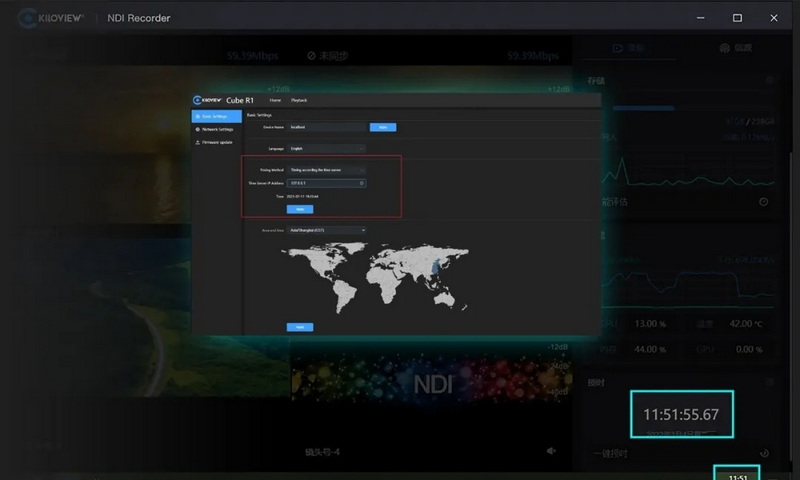Open Network Settings in the sidebar
800x480 pixels.
point(216,130)
